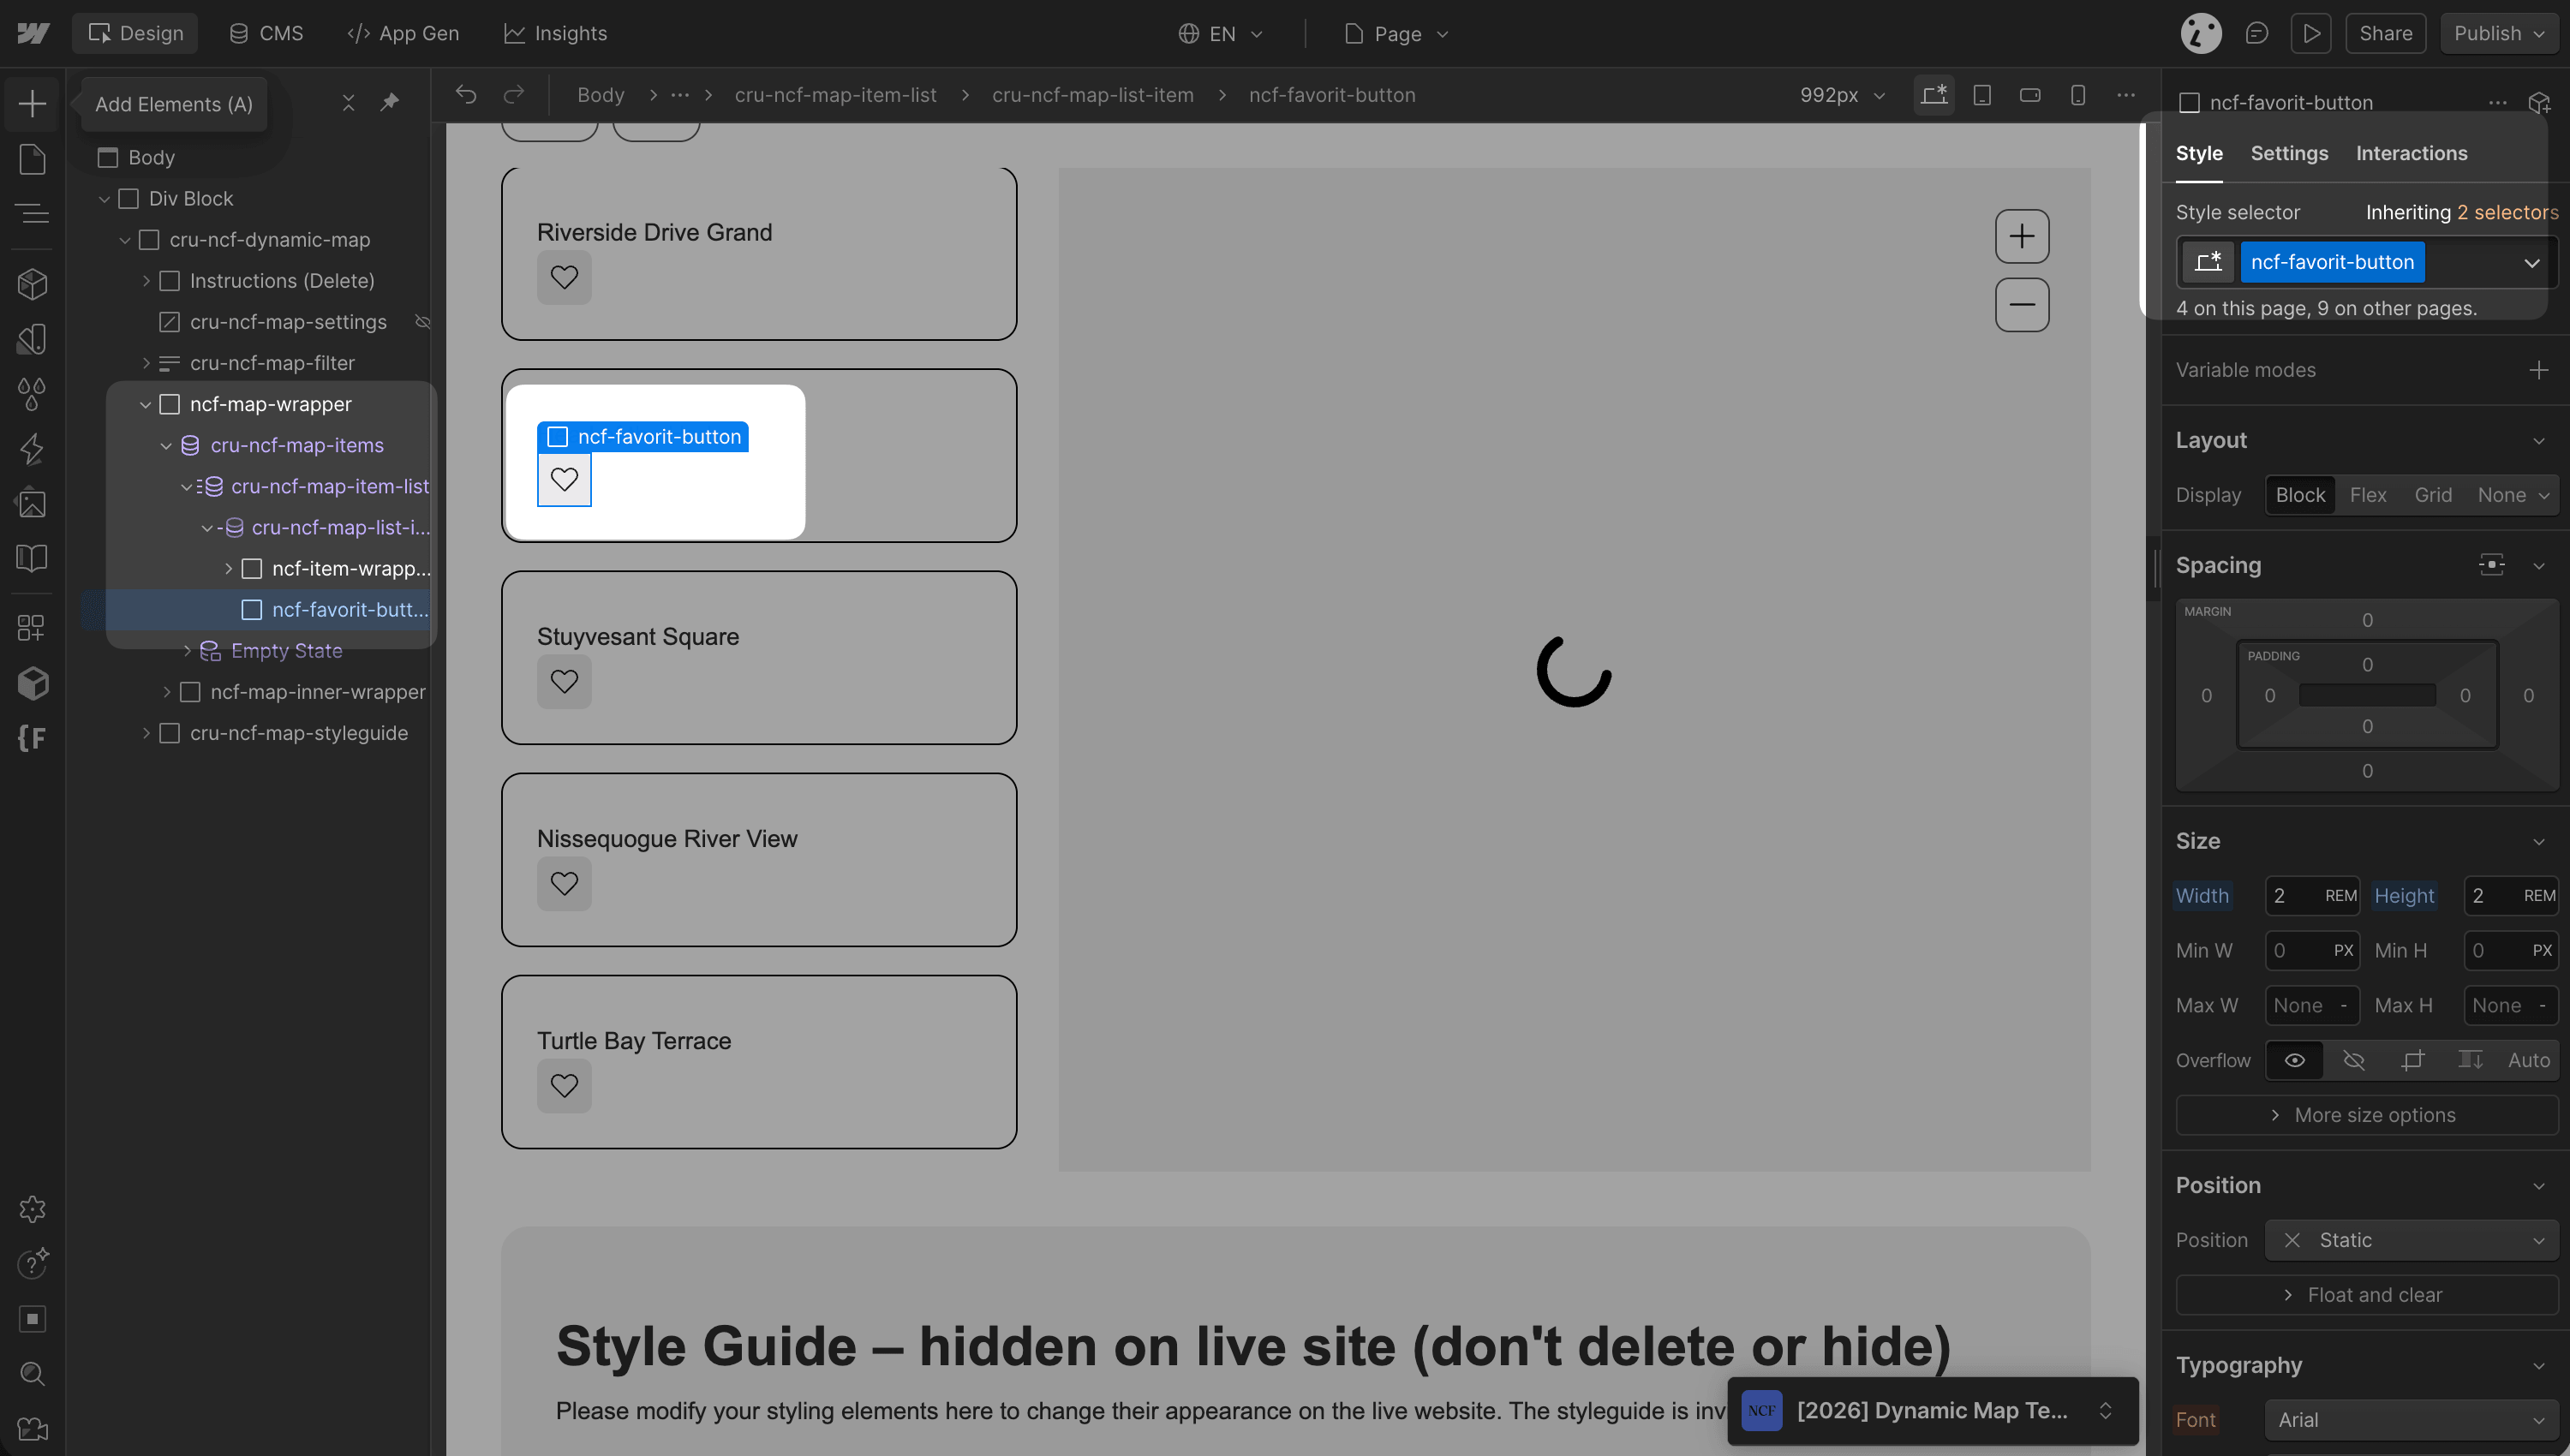Expand the Instructions (Delete) node
The height and width of the screenshot is (1456, 2570).
click(146, 281)
